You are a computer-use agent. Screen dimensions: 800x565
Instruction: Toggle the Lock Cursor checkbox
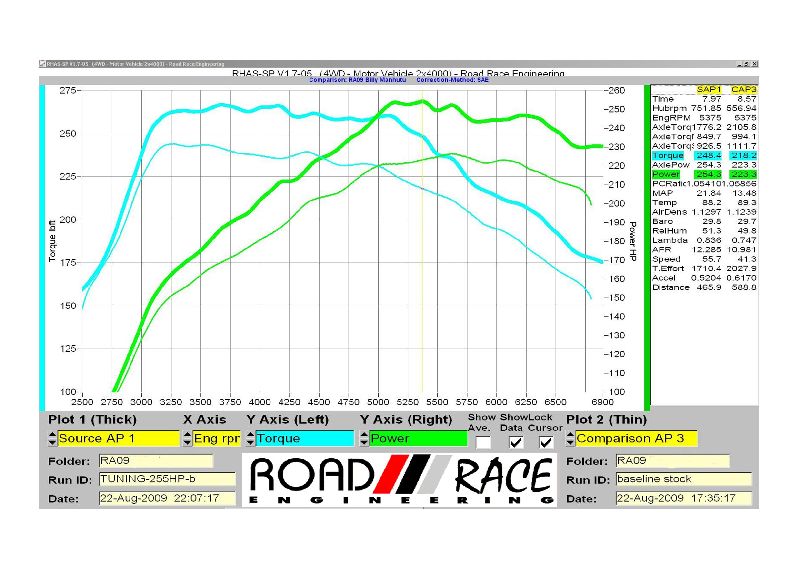point(545,441)
